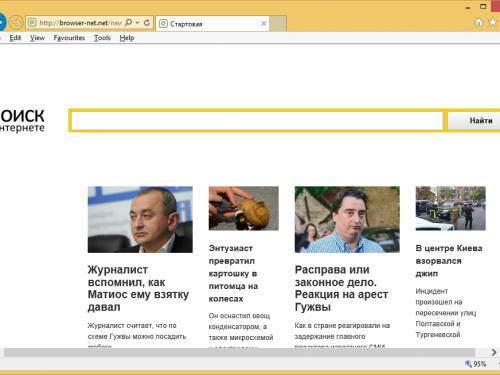Open the Матиос press conference photo
Image resolution: width=500 pixels, height=375 pixels.
140,219
